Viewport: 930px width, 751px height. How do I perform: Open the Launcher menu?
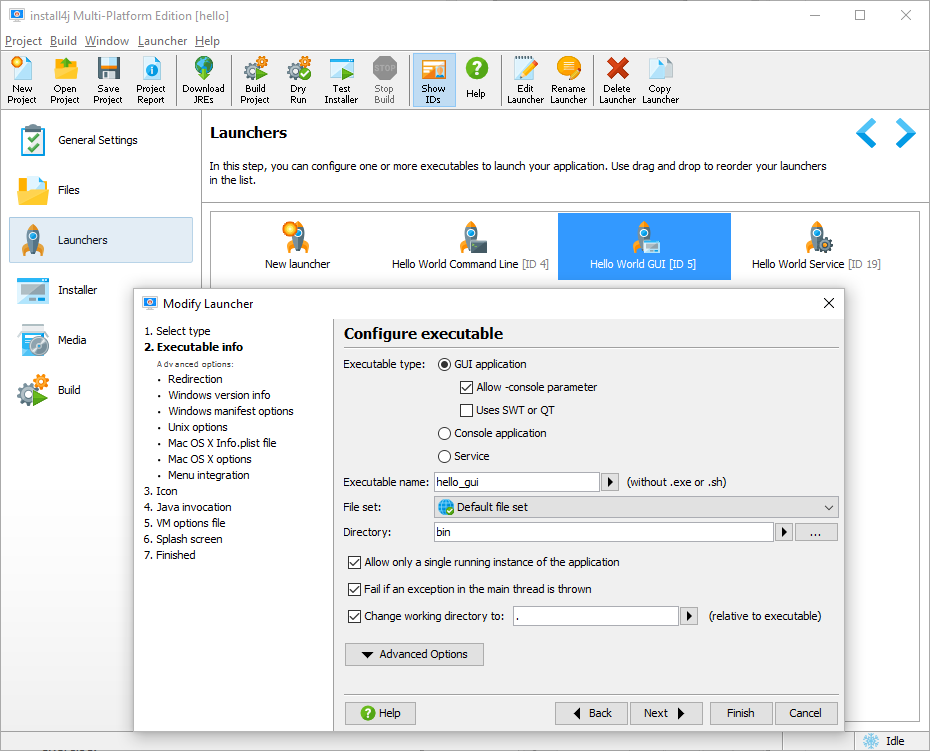coord(163,41)
